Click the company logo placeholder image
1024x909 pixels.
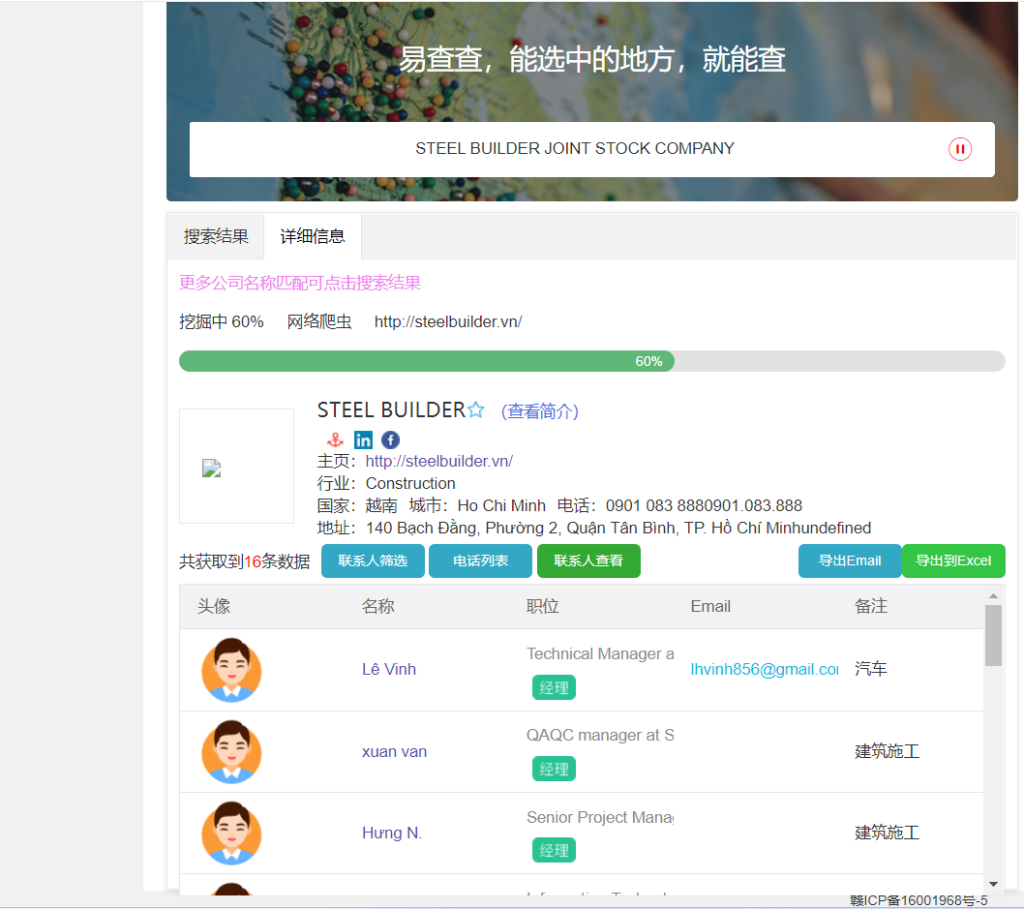click(x=211, y=468)
